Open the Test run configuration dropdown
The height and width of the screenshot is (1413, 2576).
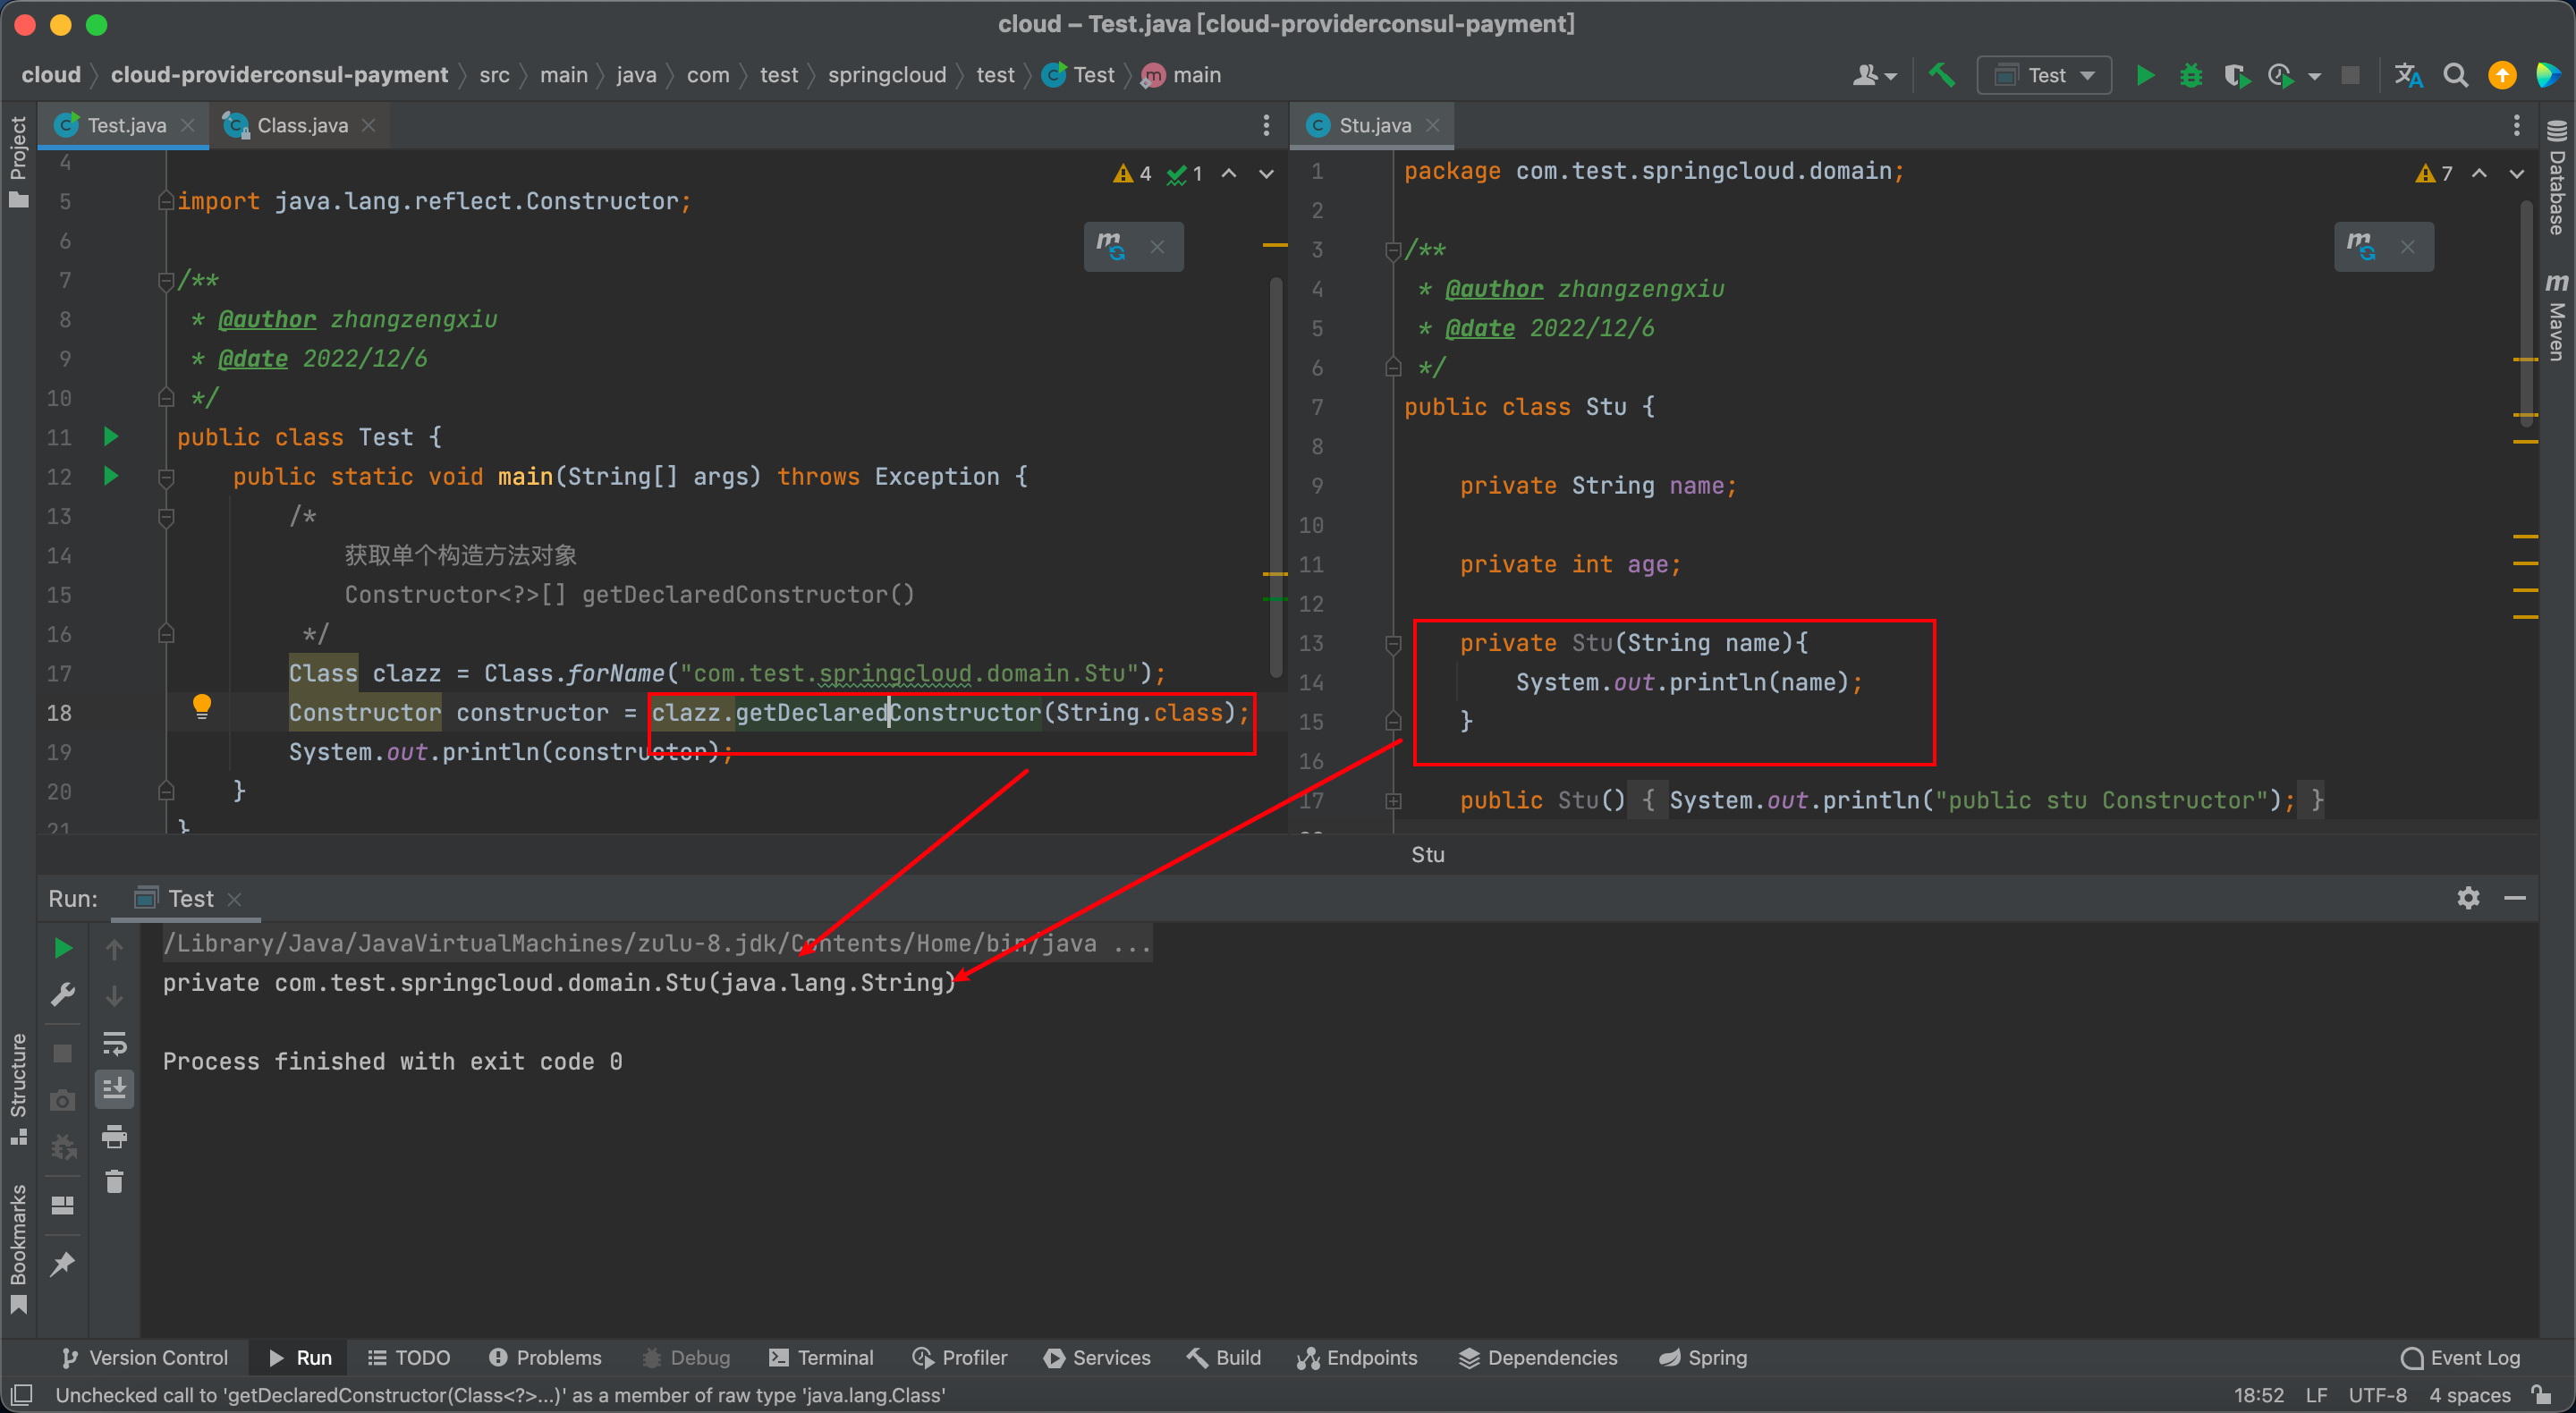[x=2044, y=75]
